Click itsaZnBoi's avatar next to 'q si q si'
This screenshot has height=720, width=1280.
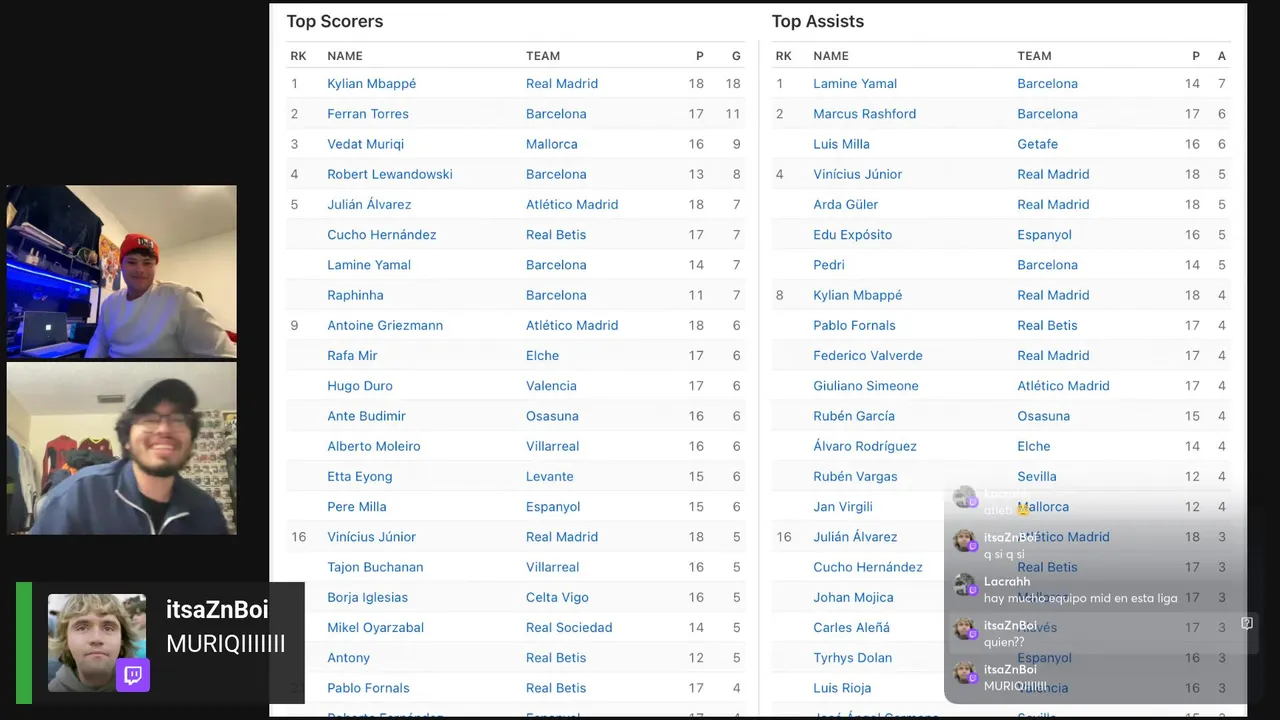coord(965,541)
